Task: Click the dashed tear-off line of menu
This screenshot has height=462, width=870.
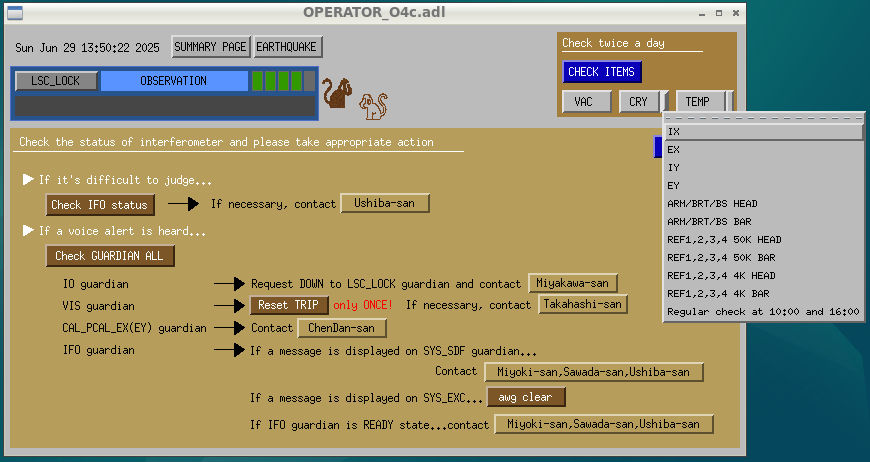Action: coord(763,118)
